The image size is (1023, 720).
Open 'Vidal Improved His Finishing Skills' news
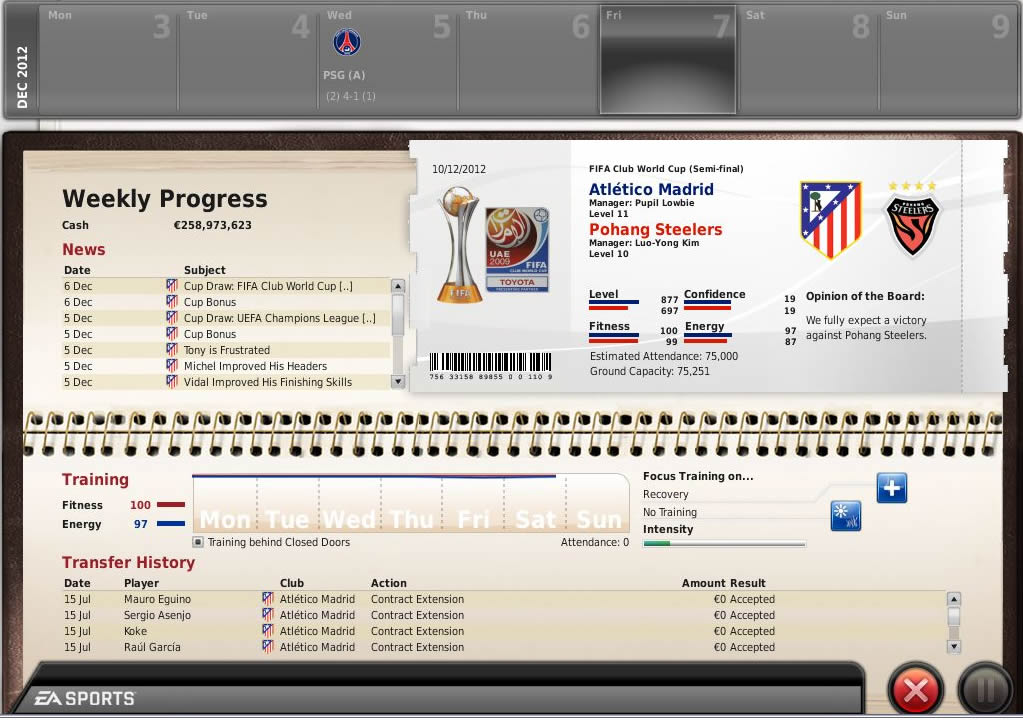click(267, 382)
